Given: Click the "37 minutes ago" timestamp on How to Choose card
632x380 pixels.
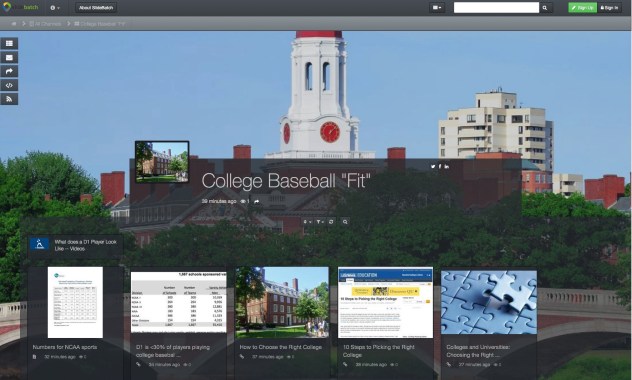Looking at the screenshot, I should coord(268,357).
